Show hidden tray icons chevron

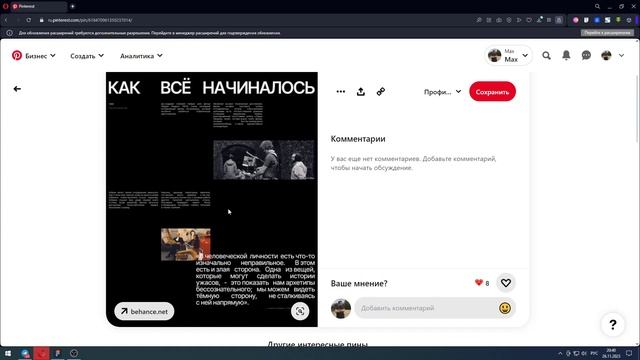pos(560,353)
